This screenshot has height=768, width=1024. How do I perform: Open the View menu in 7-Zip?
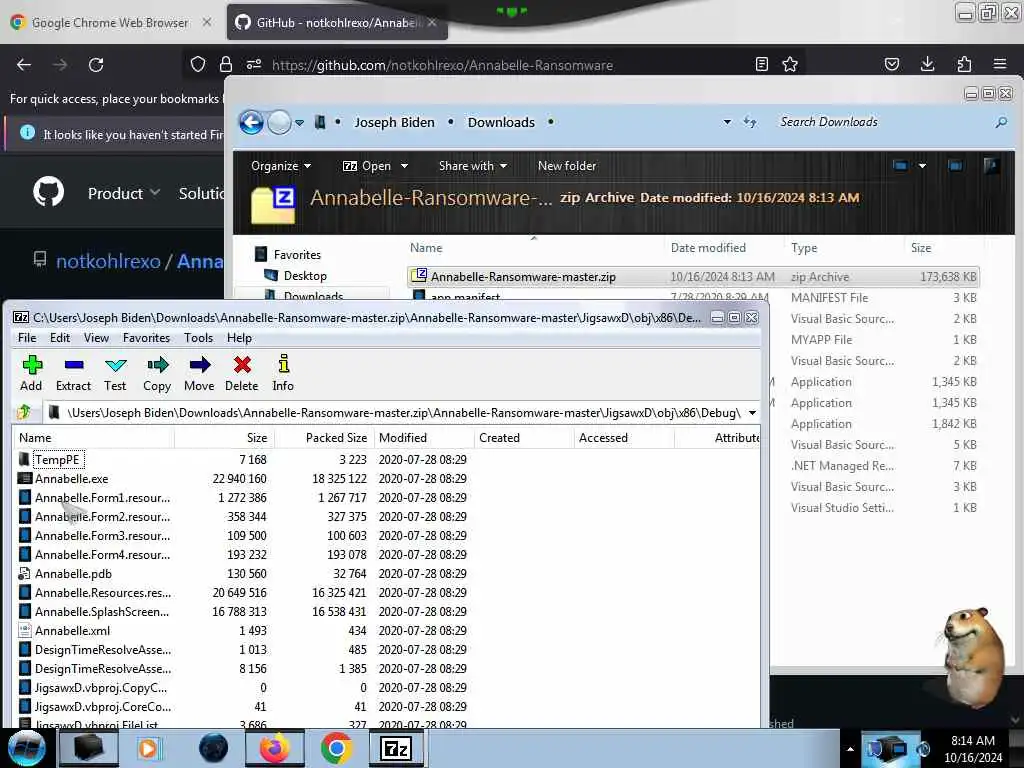point(96,338)
